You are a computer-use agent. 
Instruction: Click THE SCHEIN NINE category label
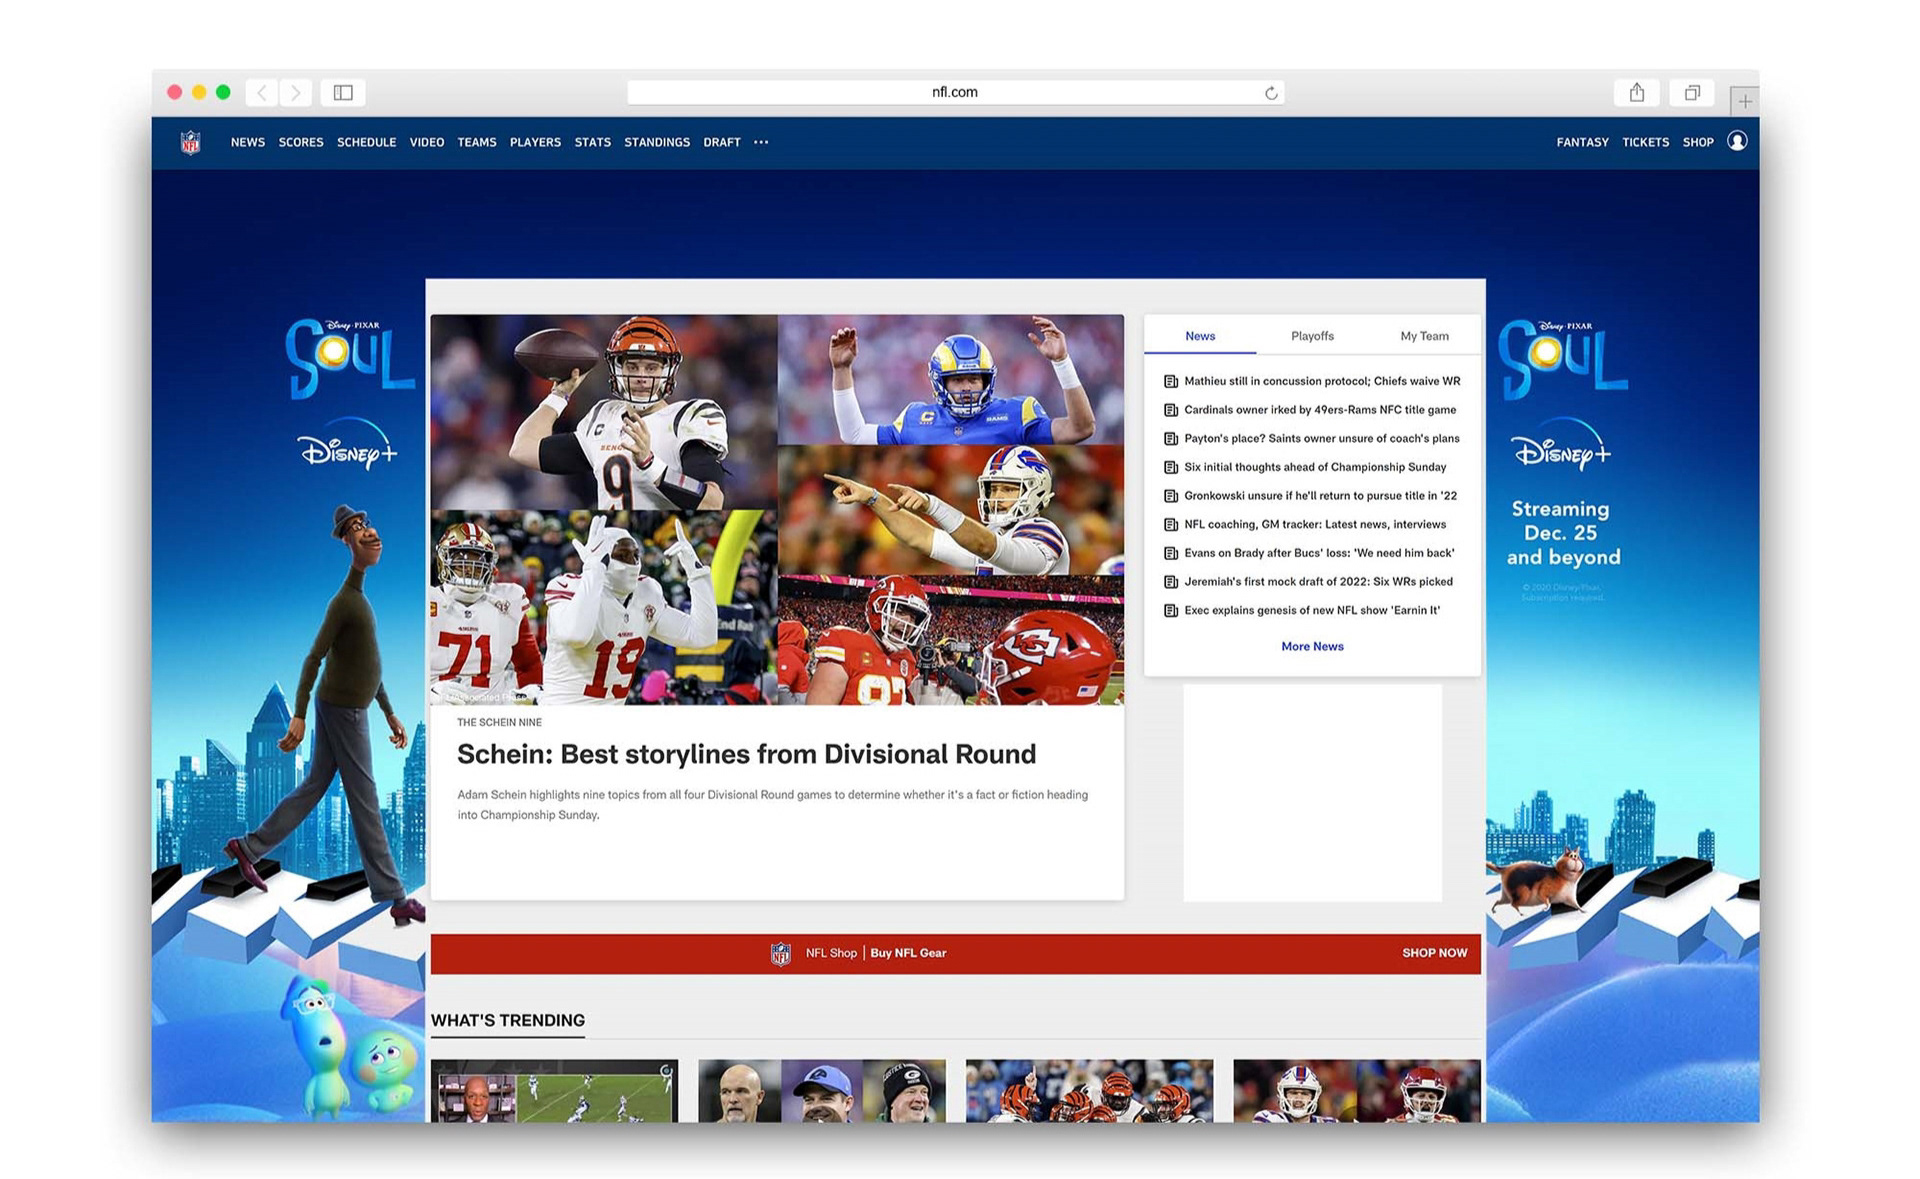[x=499, y=722]
